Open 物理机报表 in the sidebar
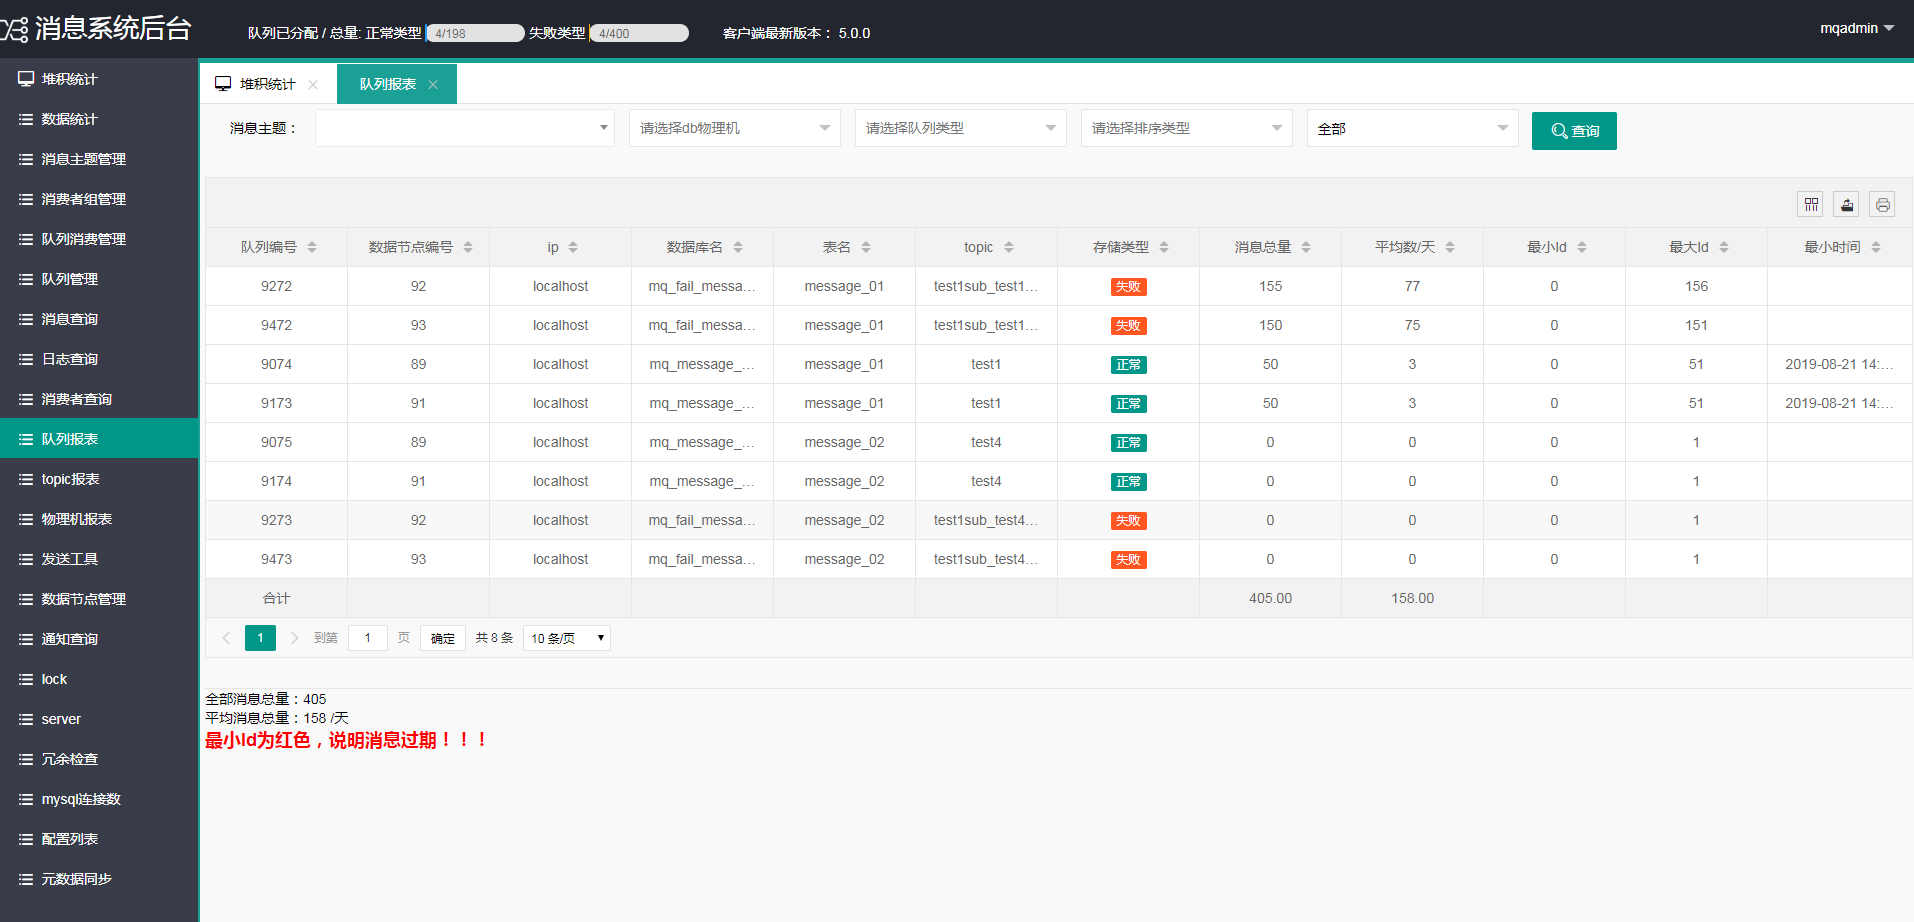1914x922 pixels. 99,519
